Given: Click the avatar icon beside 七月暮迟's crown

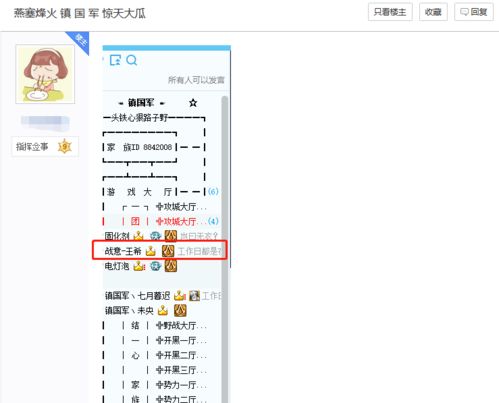Looking at the screenshot, I should coord(195,296).
